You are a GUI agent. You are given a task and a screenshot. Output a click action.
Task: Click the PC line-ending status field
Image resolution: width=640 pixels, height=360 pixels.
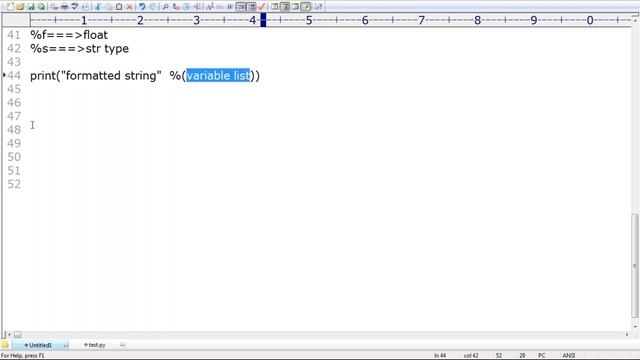pyautogui.click(x=542, y=356)
